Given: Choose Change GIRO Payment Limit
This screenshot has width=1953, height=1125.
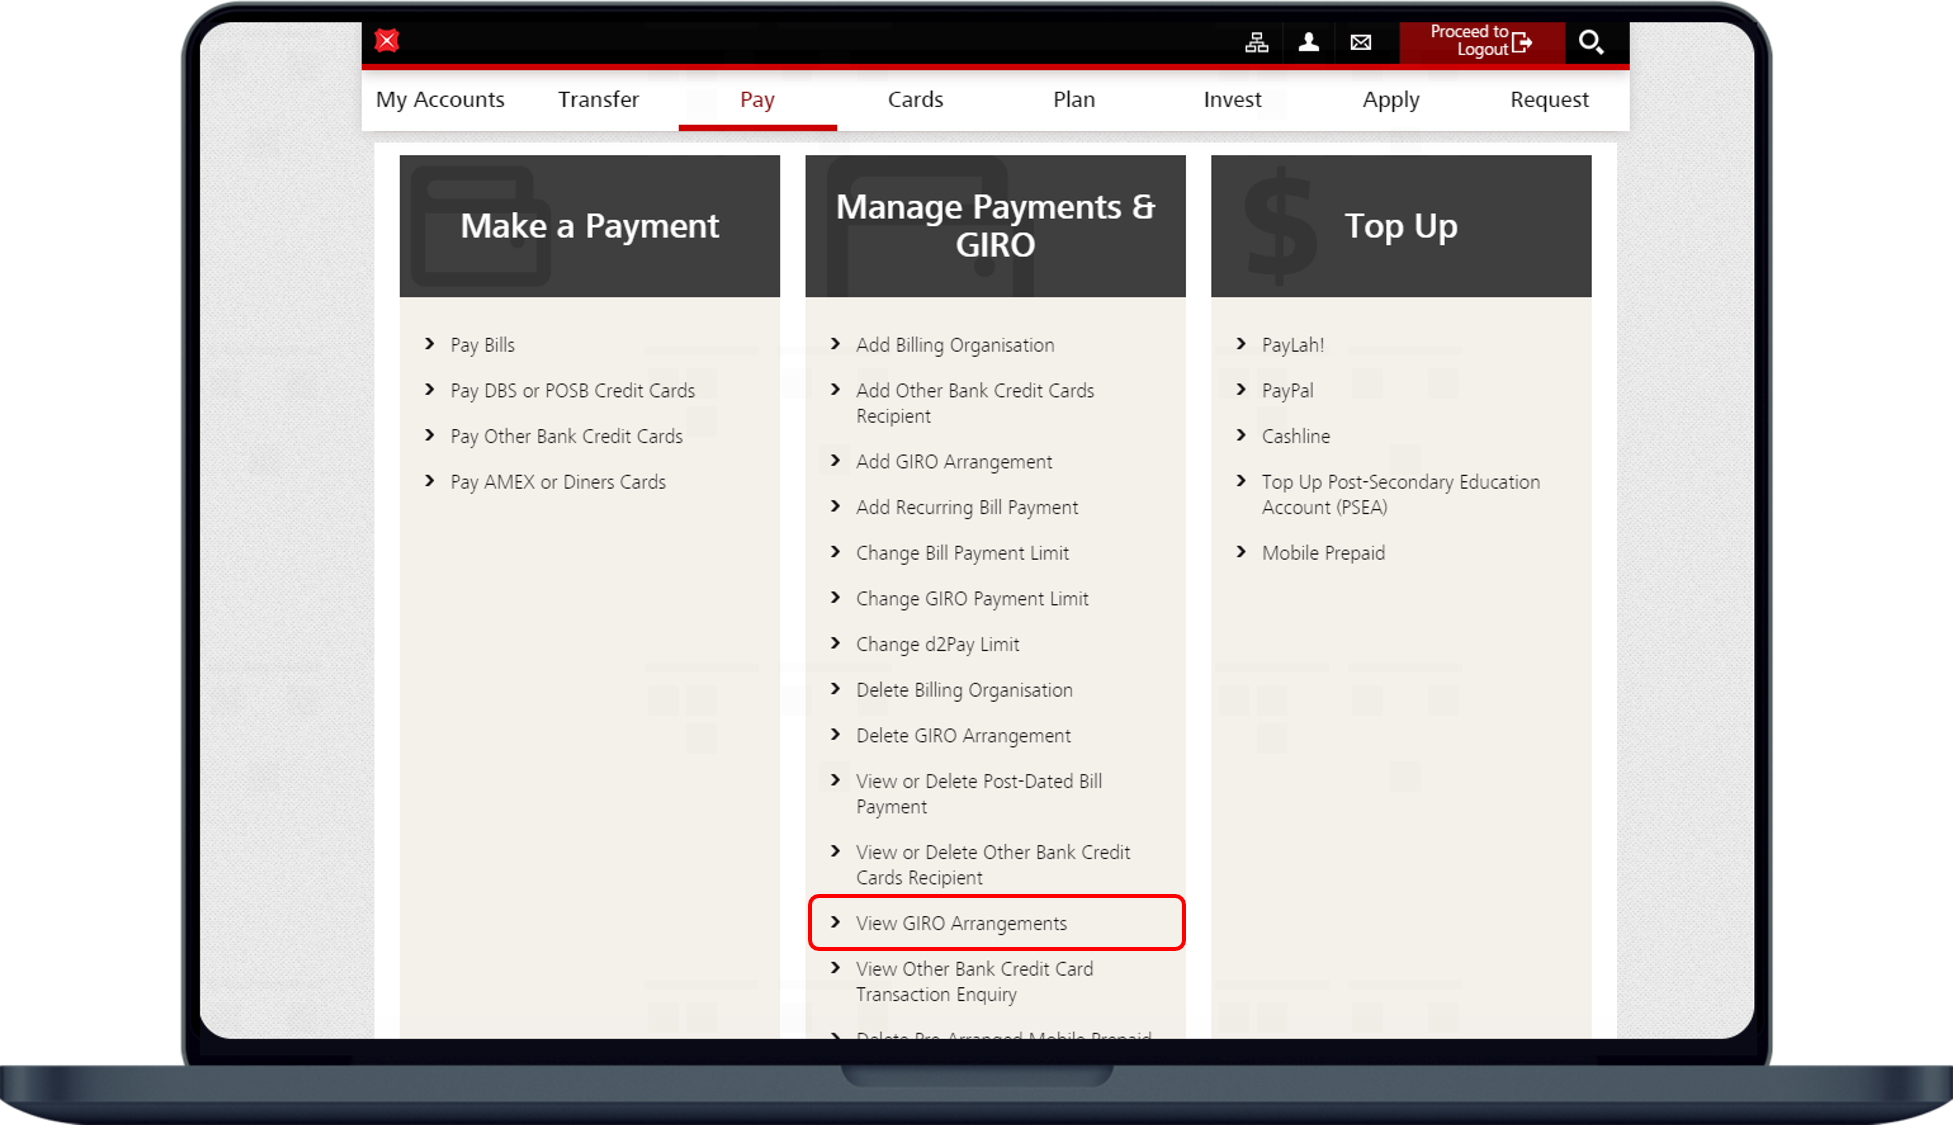Looking at the screenshot, I should click(972, 598).
